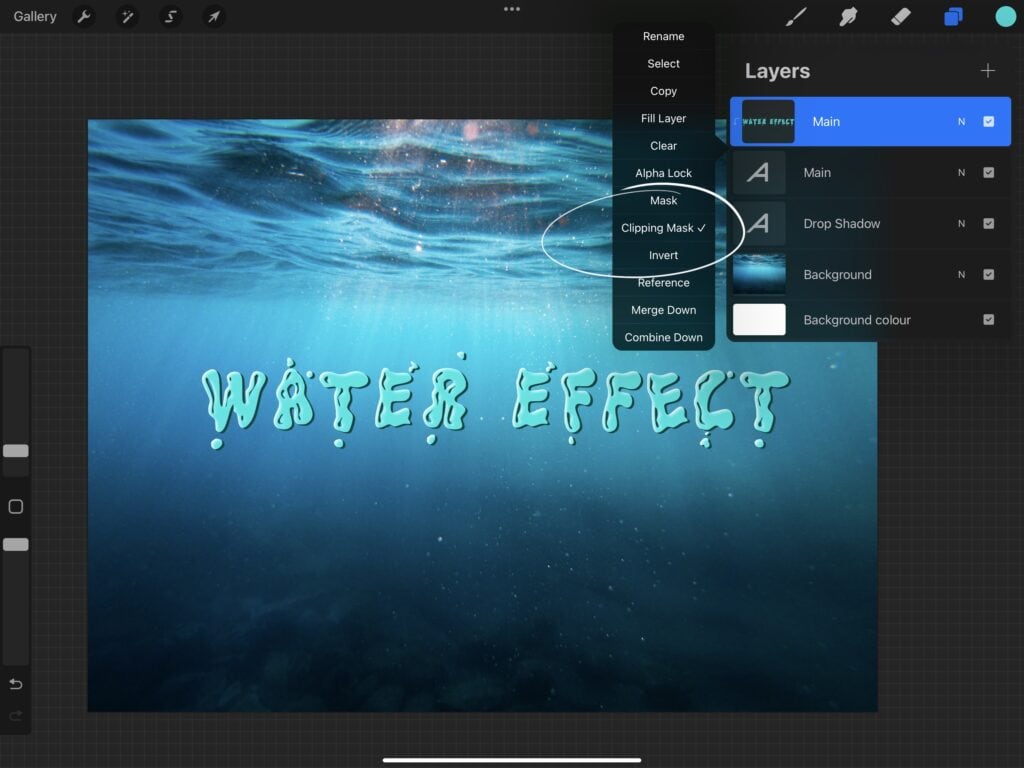
Task: Hide the Drop Shadow layer
Action: [x=988, y=224]
